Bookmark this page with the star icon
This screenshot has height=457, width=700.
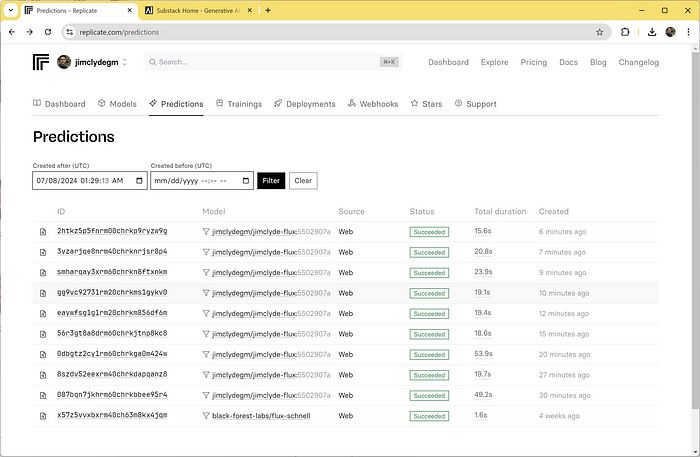tap(599, 31)
